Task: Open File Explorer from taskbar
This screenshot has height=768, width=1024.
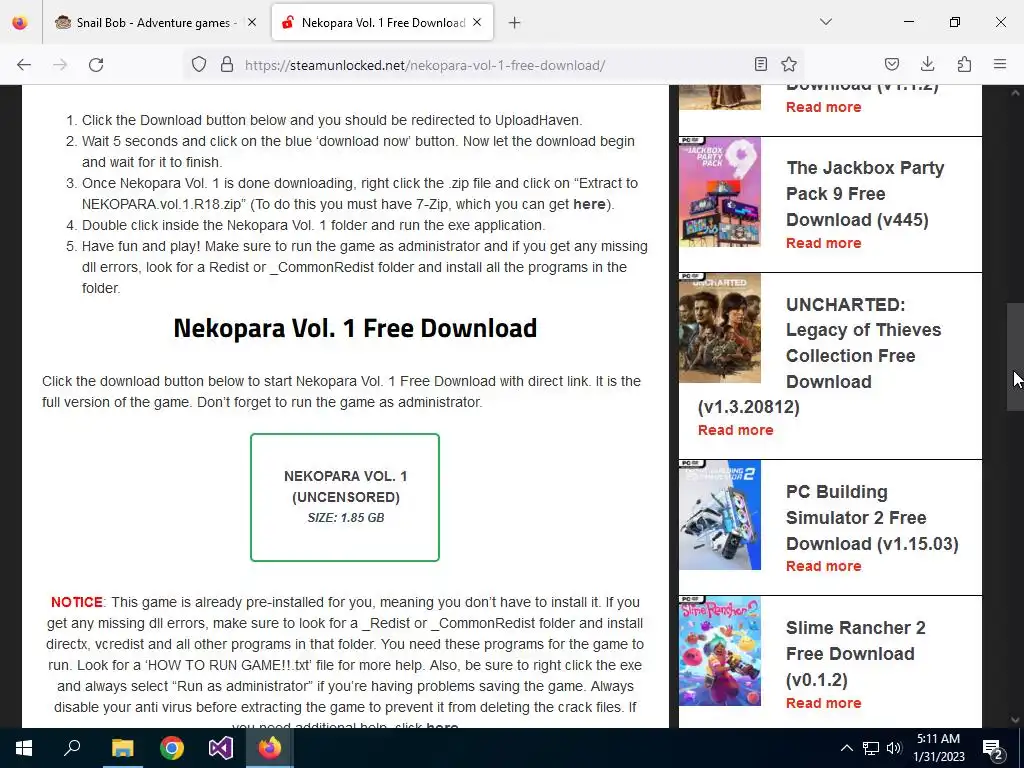Action: tap(122, 748)
